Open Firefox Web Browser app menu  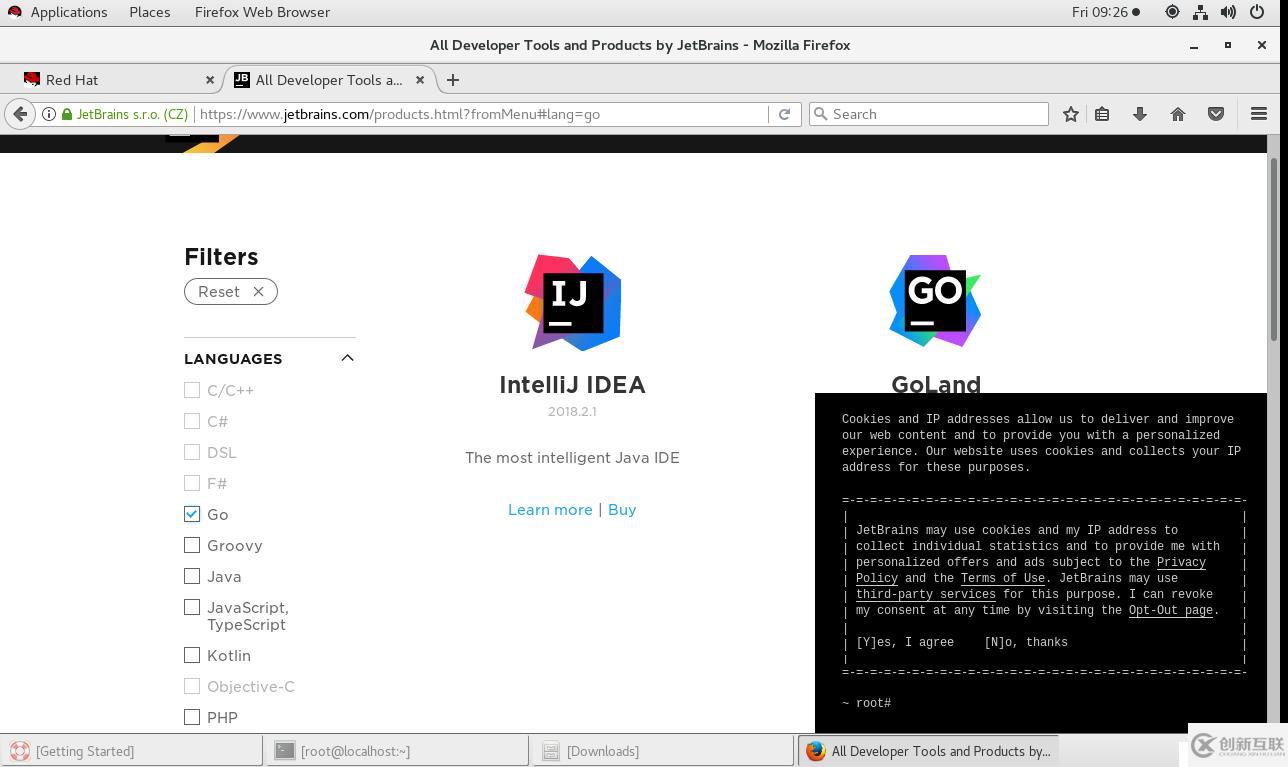[x=262, y=12]
